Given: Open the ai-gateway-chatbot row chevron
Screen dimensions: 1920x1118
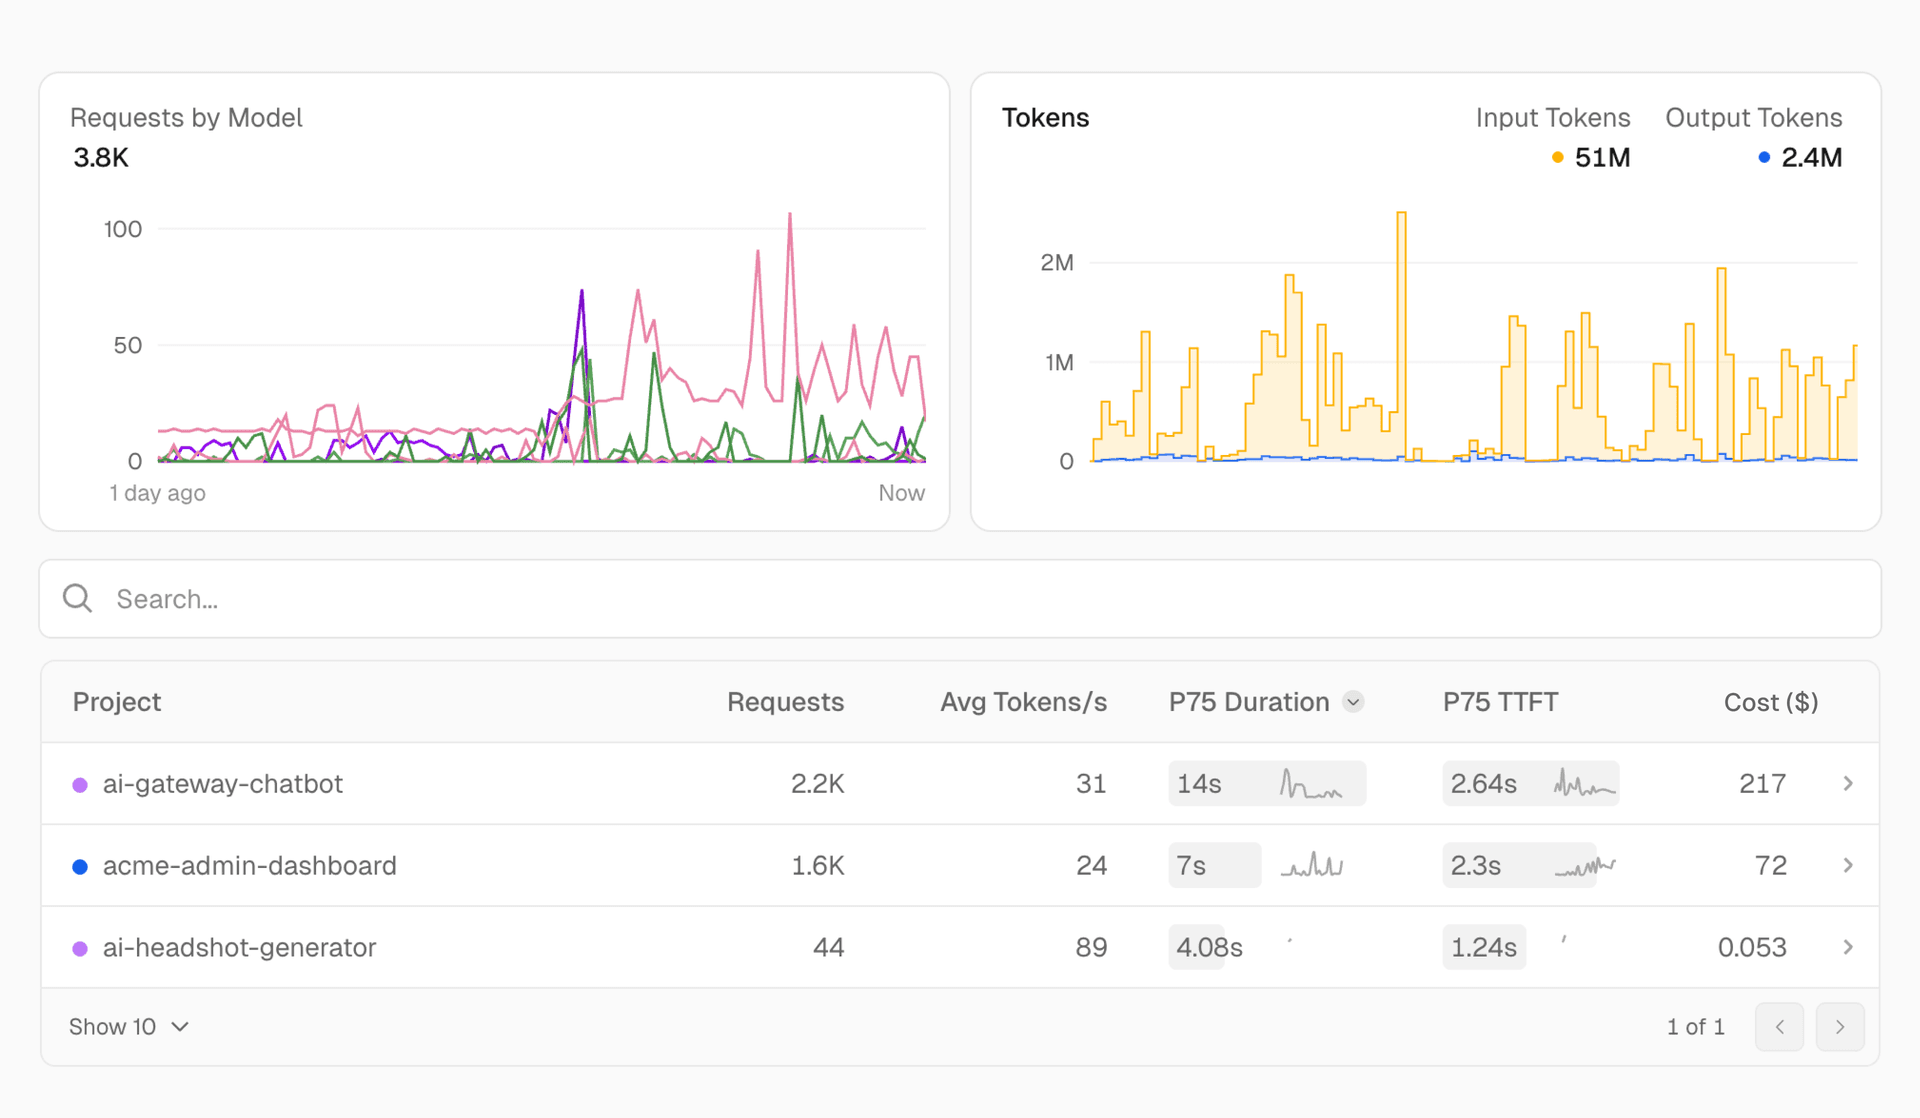Looking at the screenshot, I should (x=1847, y=783).
